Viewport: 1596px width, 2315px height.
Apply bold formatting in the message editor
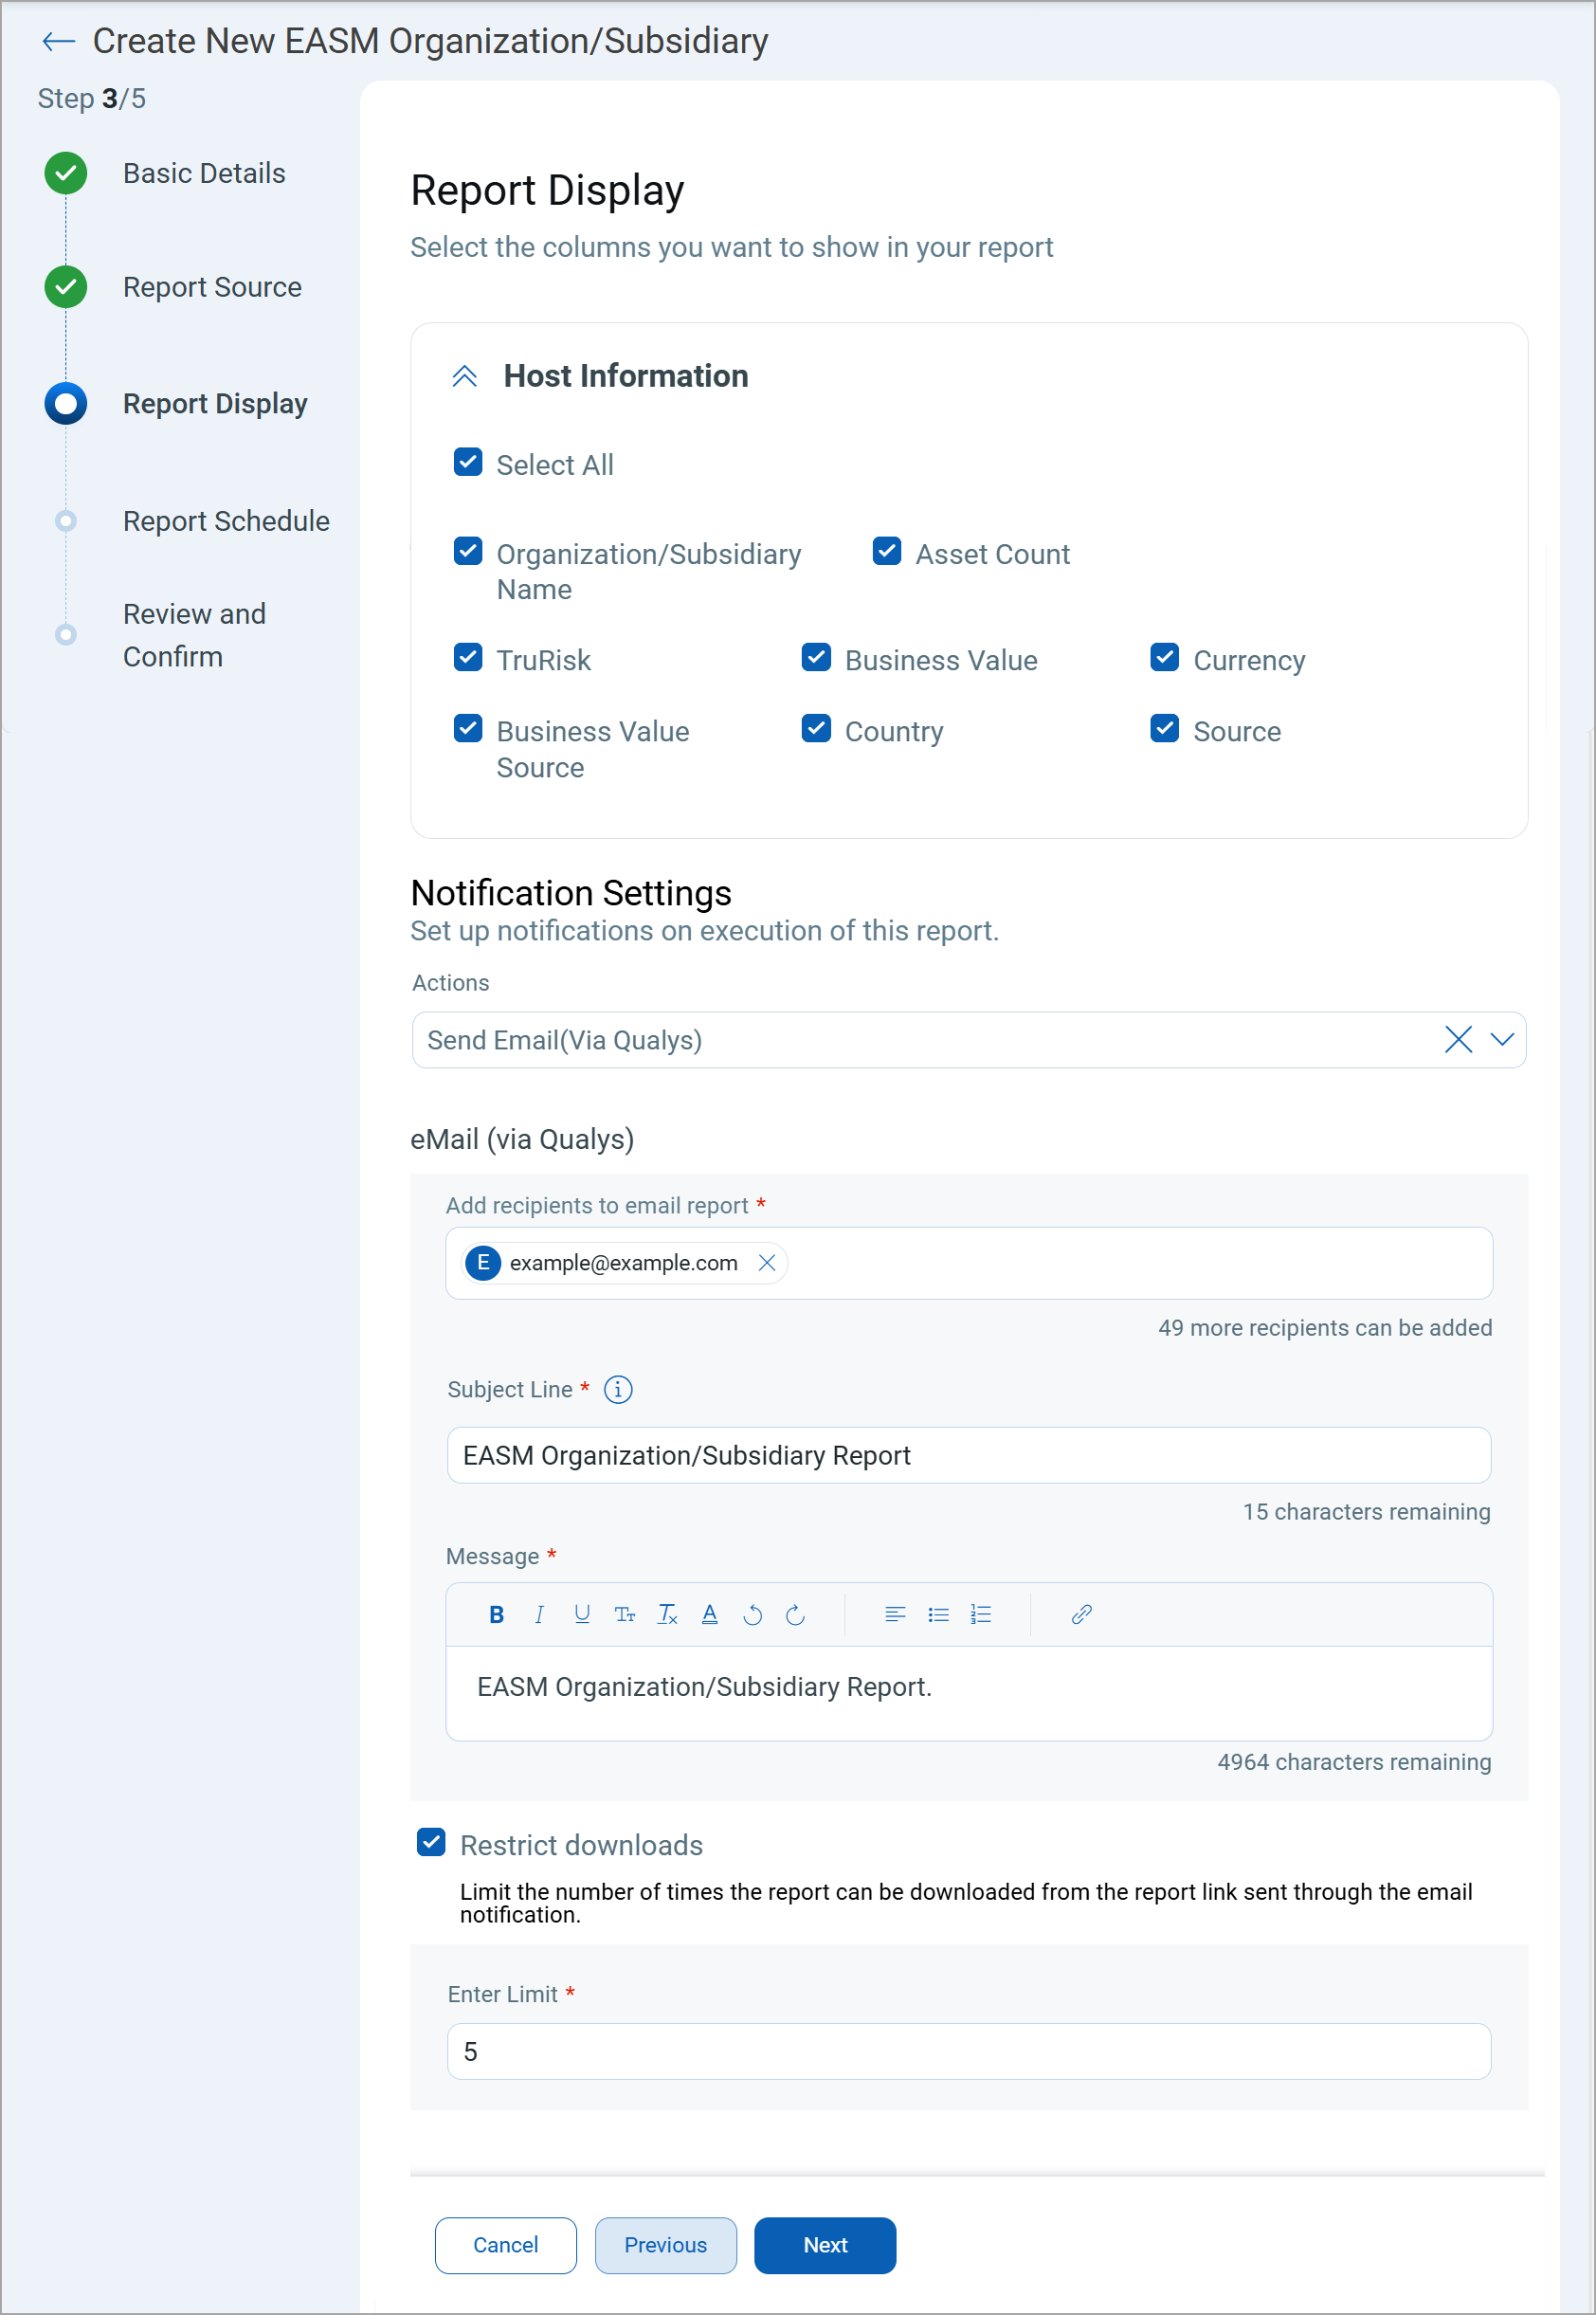496,1614
